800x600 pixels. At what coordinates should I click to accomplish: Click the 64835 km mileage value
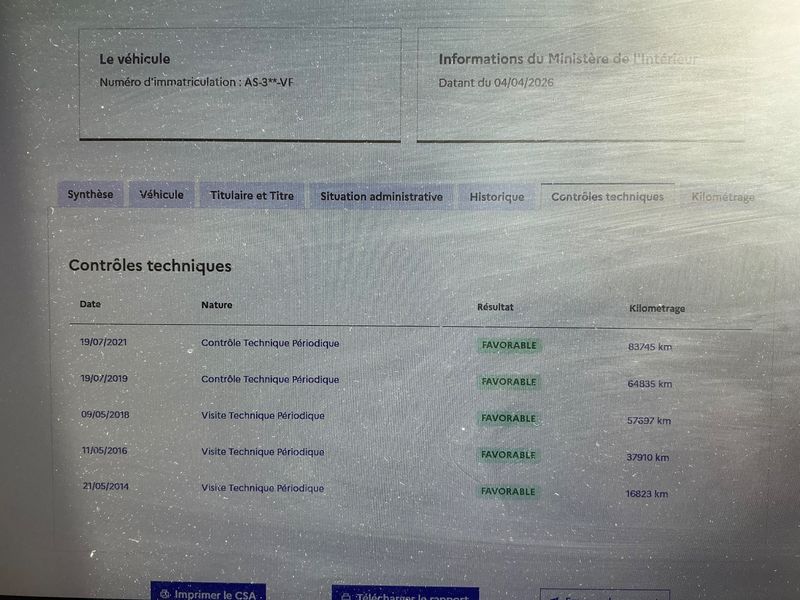(x=649, y=384)
